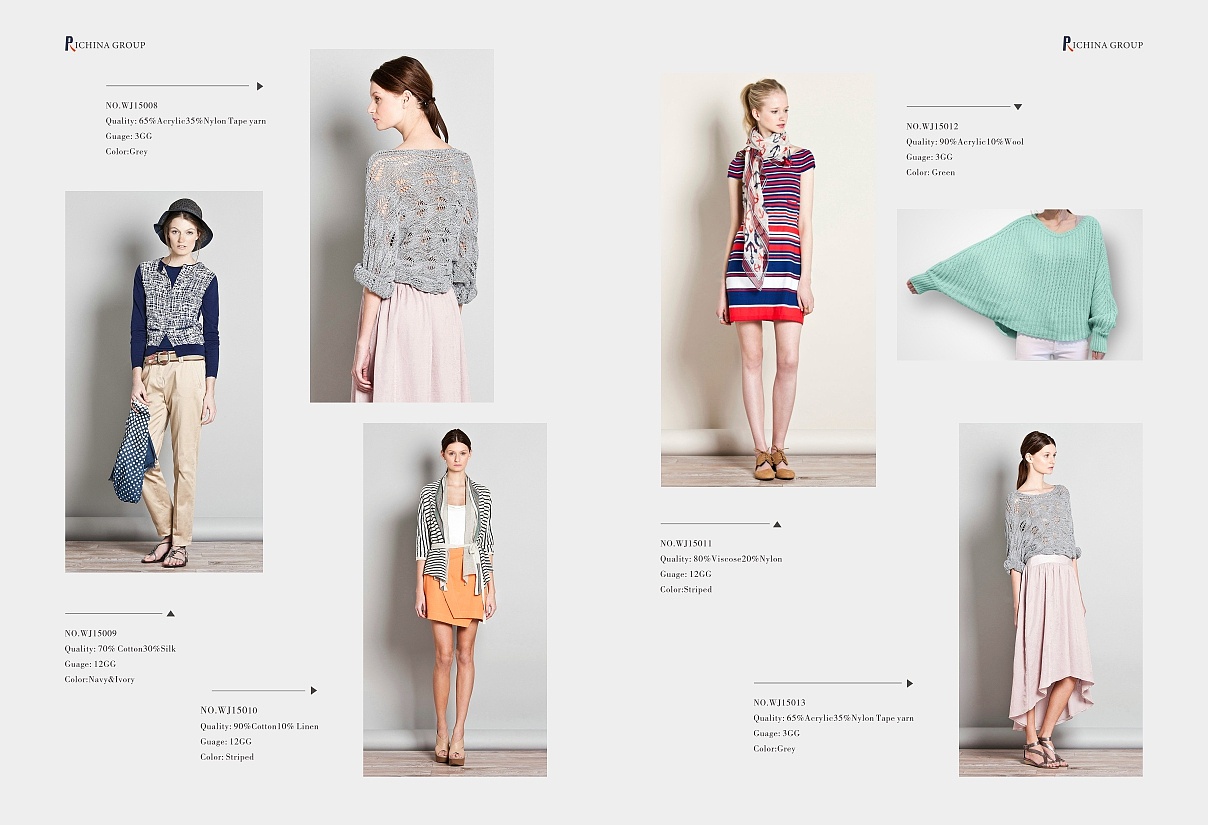Click the Richina Group logo at top left

pyautogui.click(x=103, y=43)
